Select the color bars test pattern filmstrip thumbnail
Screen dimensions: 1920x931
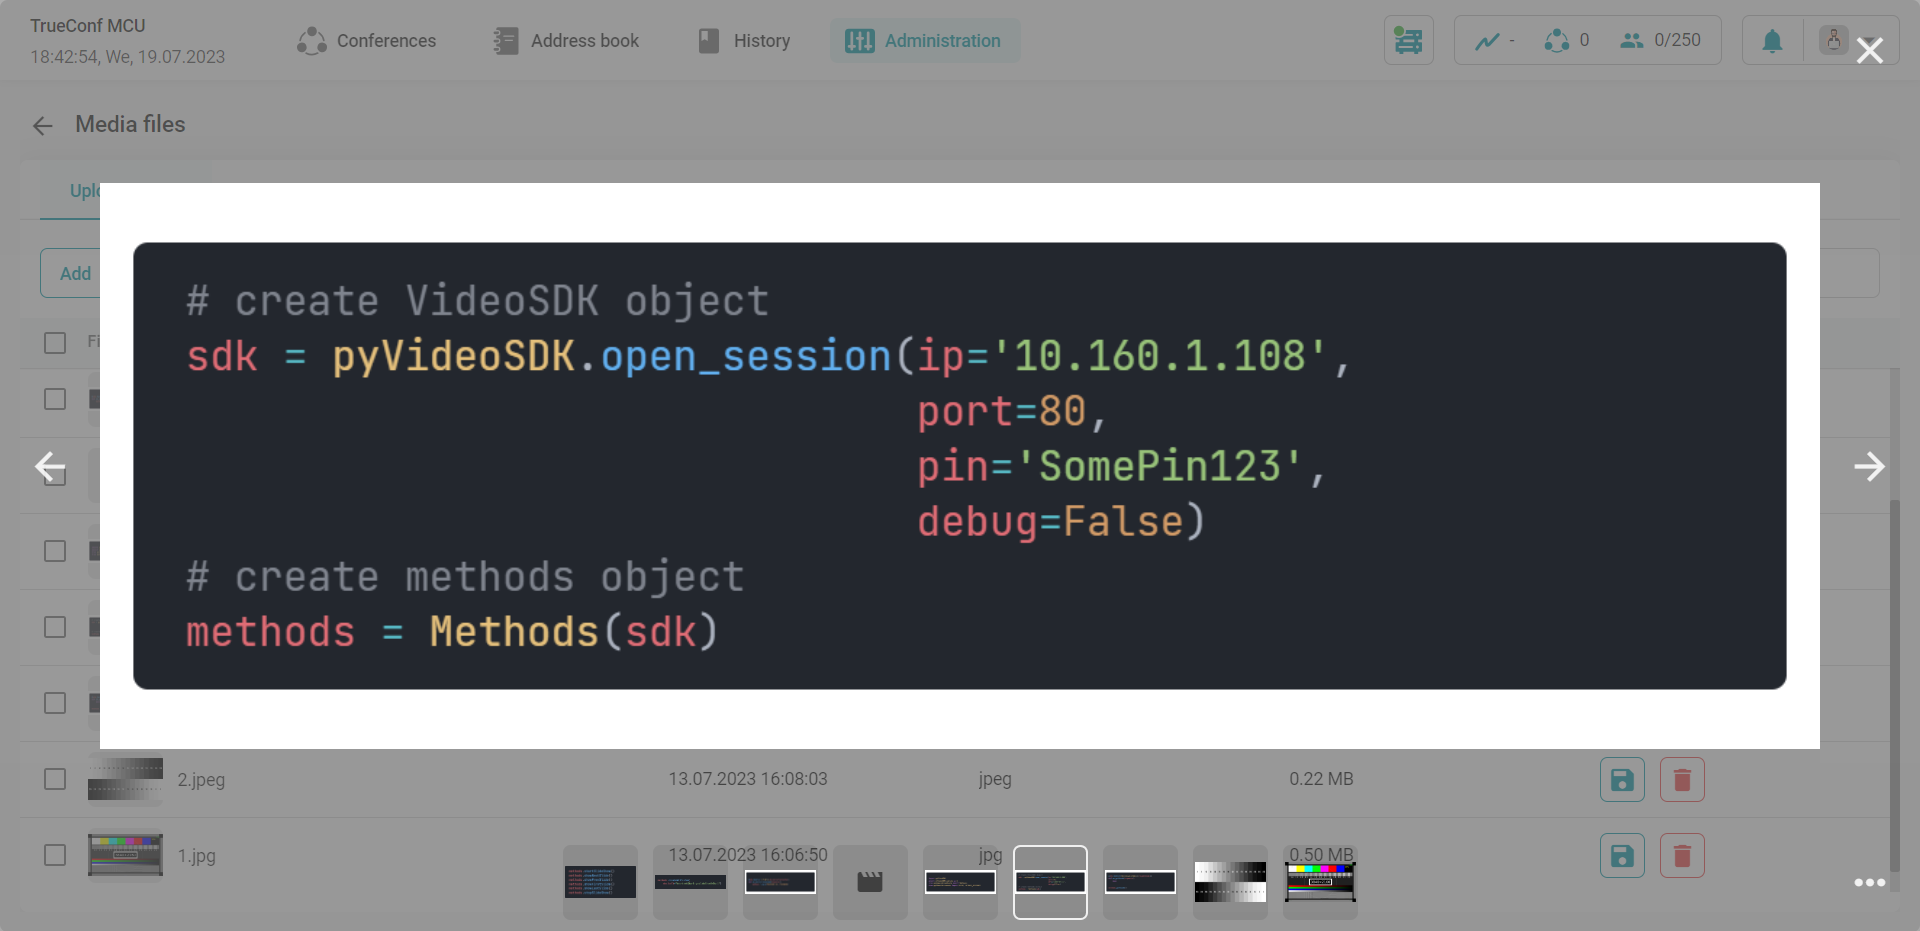tap(1320, 882)
